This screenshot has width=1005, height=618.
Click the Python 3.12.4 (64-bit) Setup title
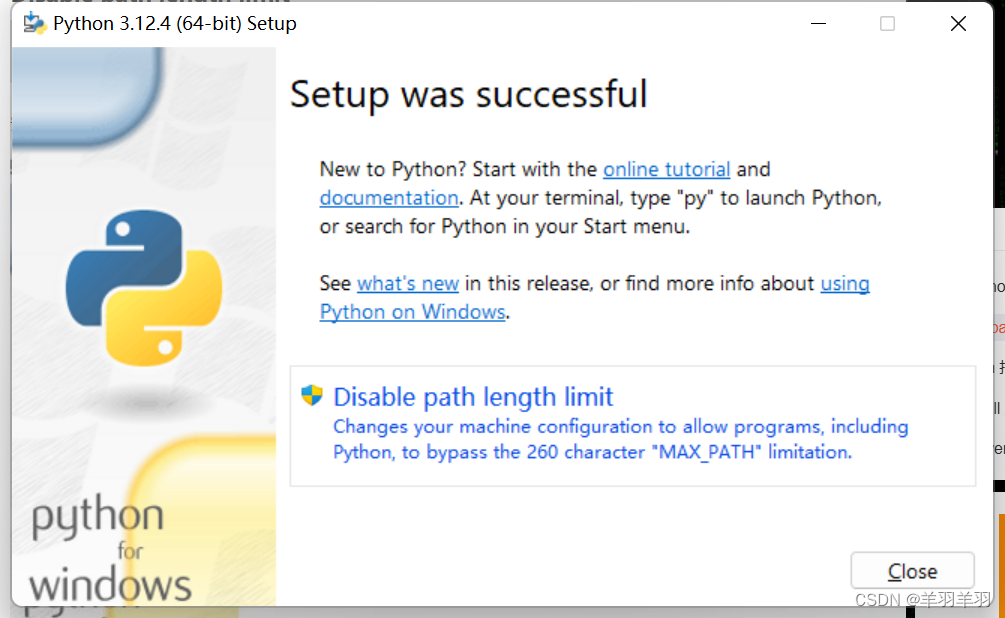pyautogui.click(x=174, y=24)
